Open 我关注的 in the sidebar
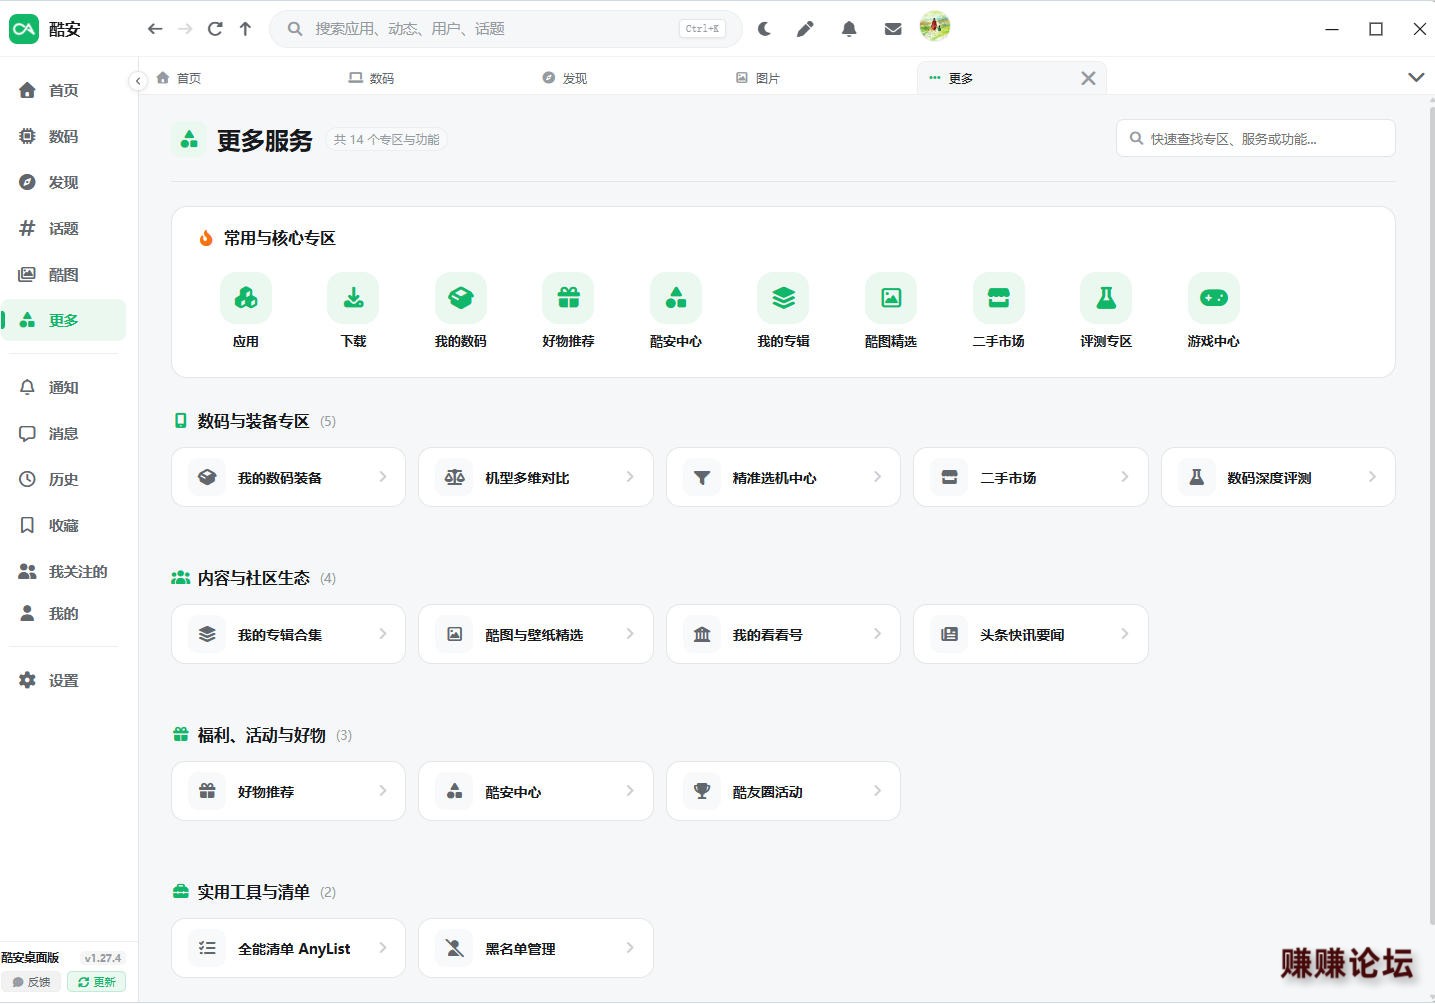This screenshot has height=1004, width=1435. [x=64, y=571]
